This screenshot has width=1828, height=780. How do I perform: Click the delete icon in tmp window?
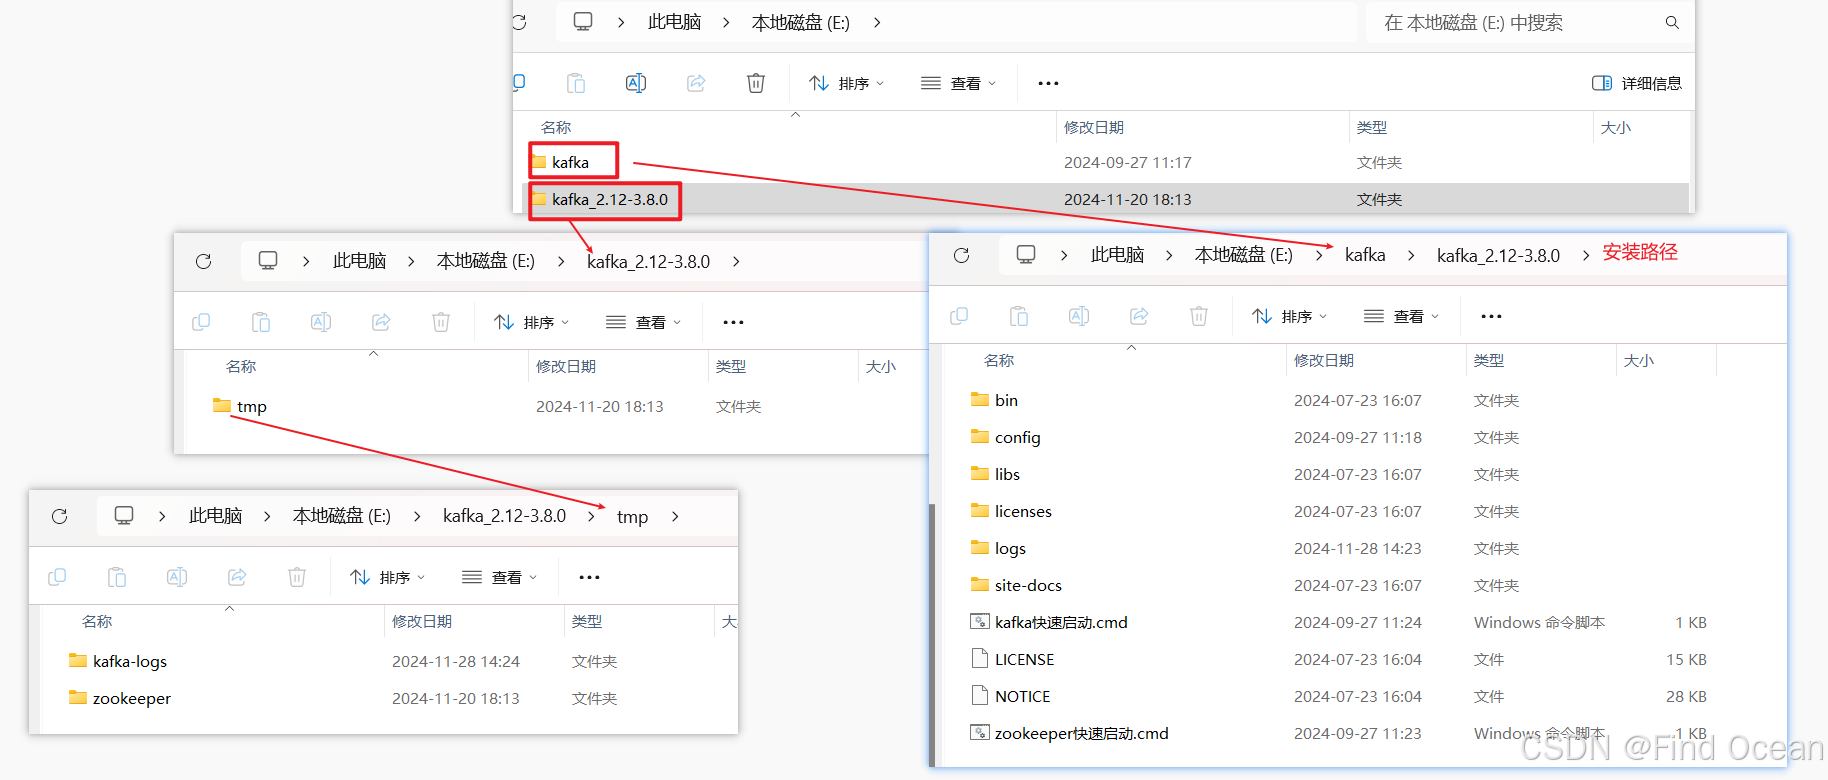(297, 577)
